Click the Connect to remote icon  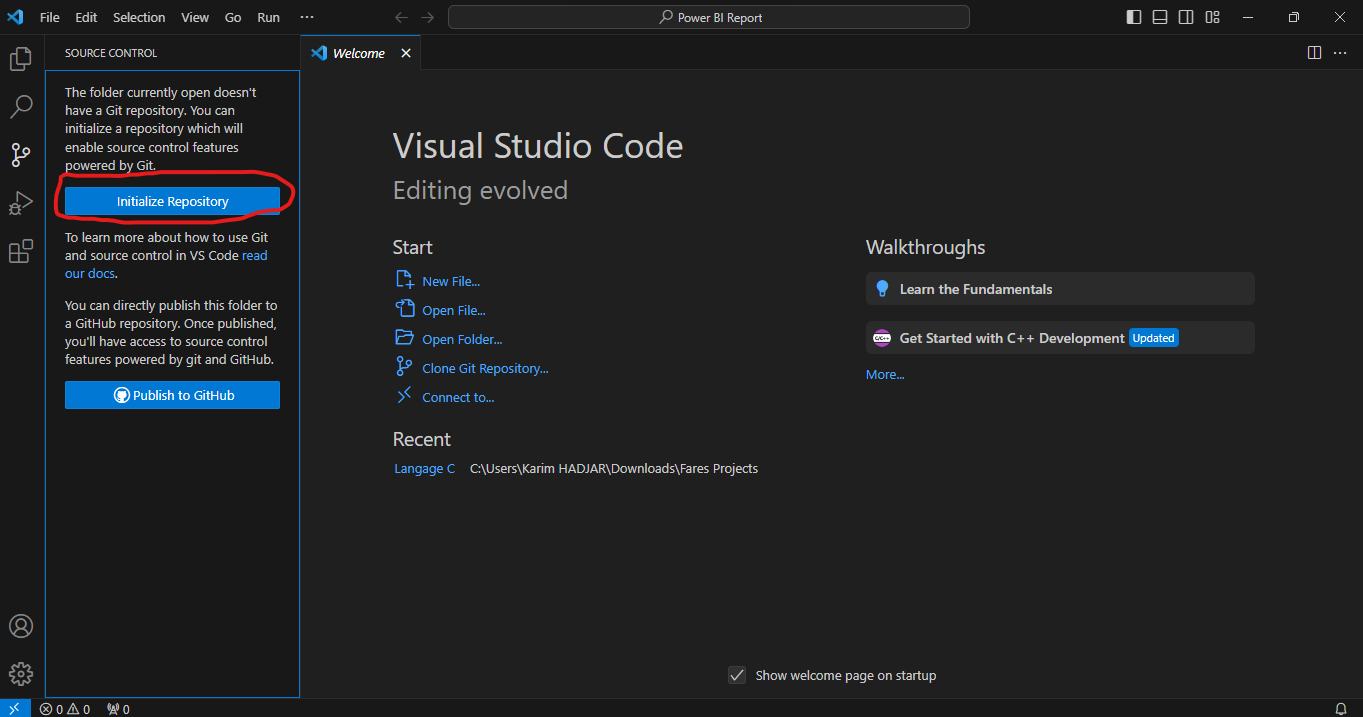404,396
